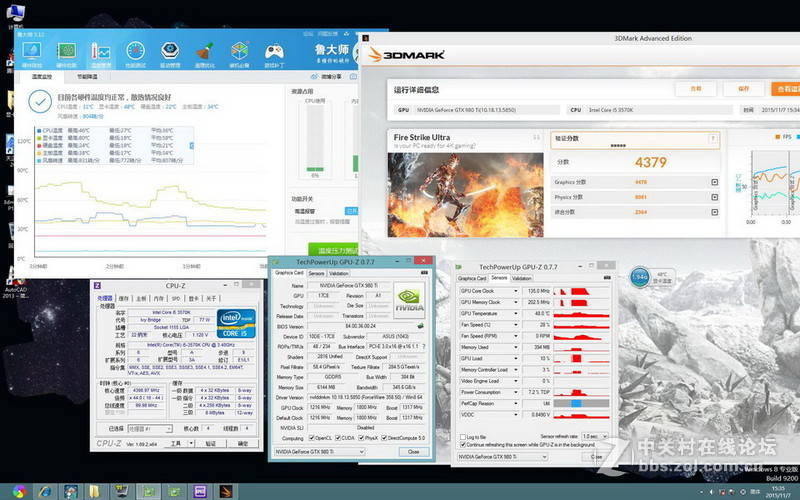800x500 pixels.
Task: Switch to the 节能降温 tab in 鲁大师
Action: point(87,77)
